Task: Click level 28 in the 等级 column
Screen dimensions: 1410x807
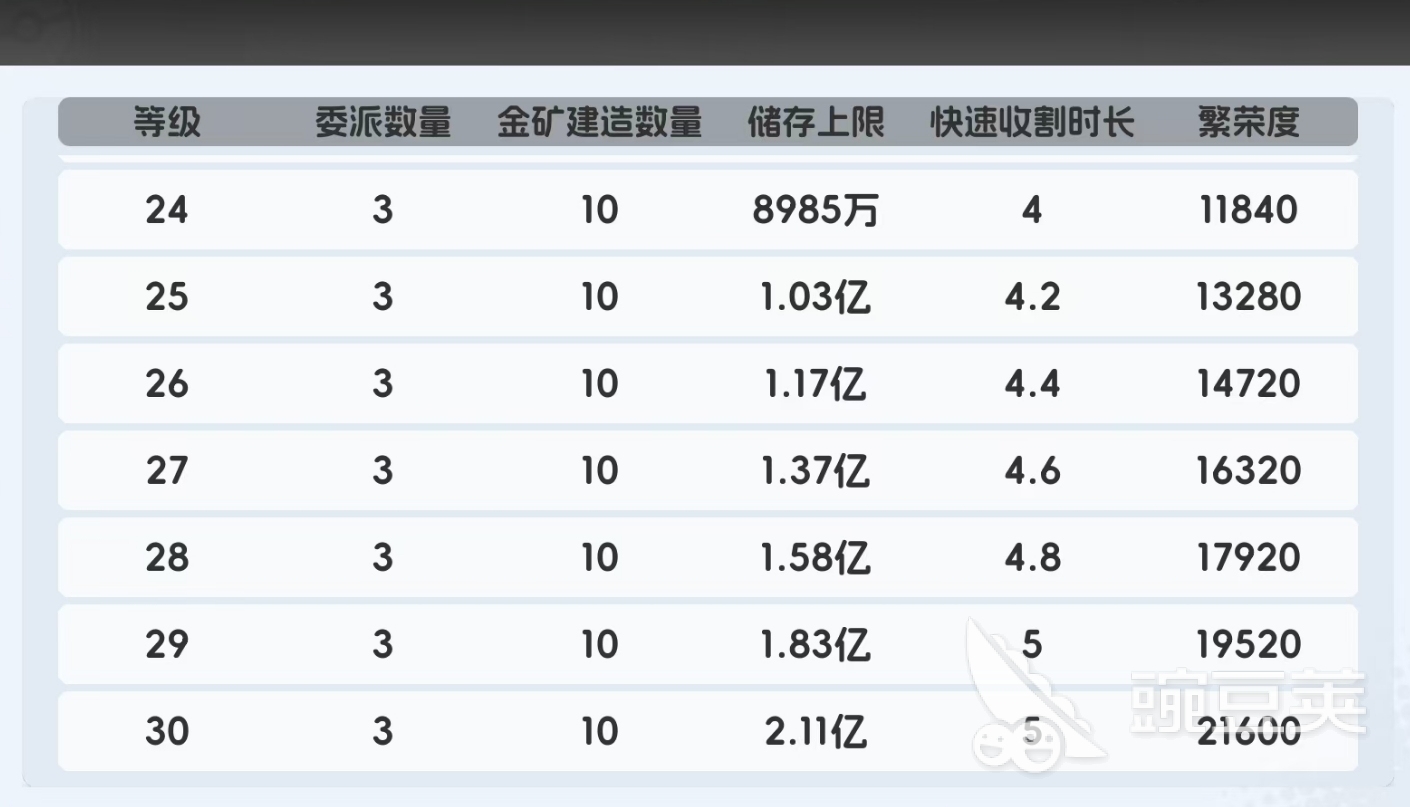Action: [167, 558]
